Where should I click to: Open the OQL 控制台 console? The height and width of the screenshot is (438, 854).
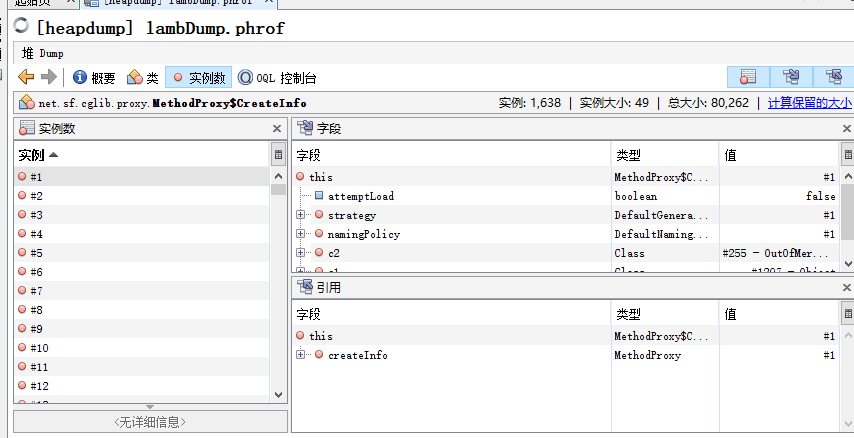pyautogui.click(x=277, y=78)
